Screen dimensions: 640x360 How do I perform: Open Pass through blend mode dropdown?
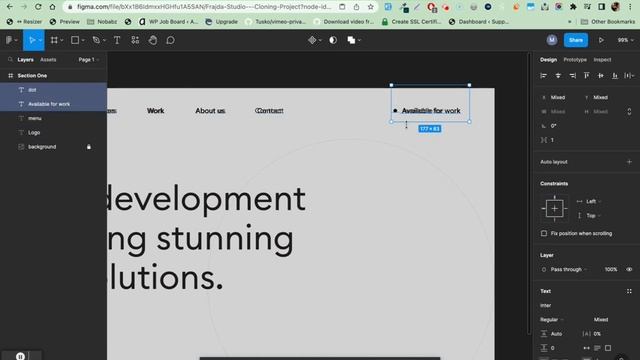point(569,269)
